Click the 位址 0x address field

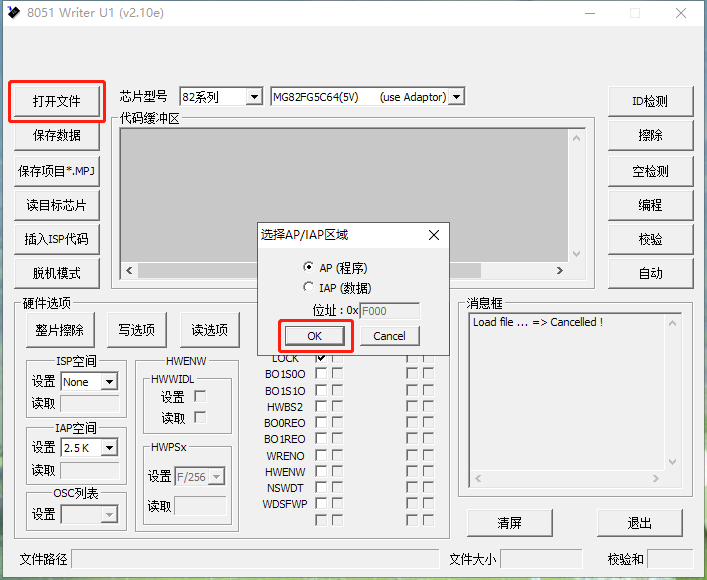(390, 311)
